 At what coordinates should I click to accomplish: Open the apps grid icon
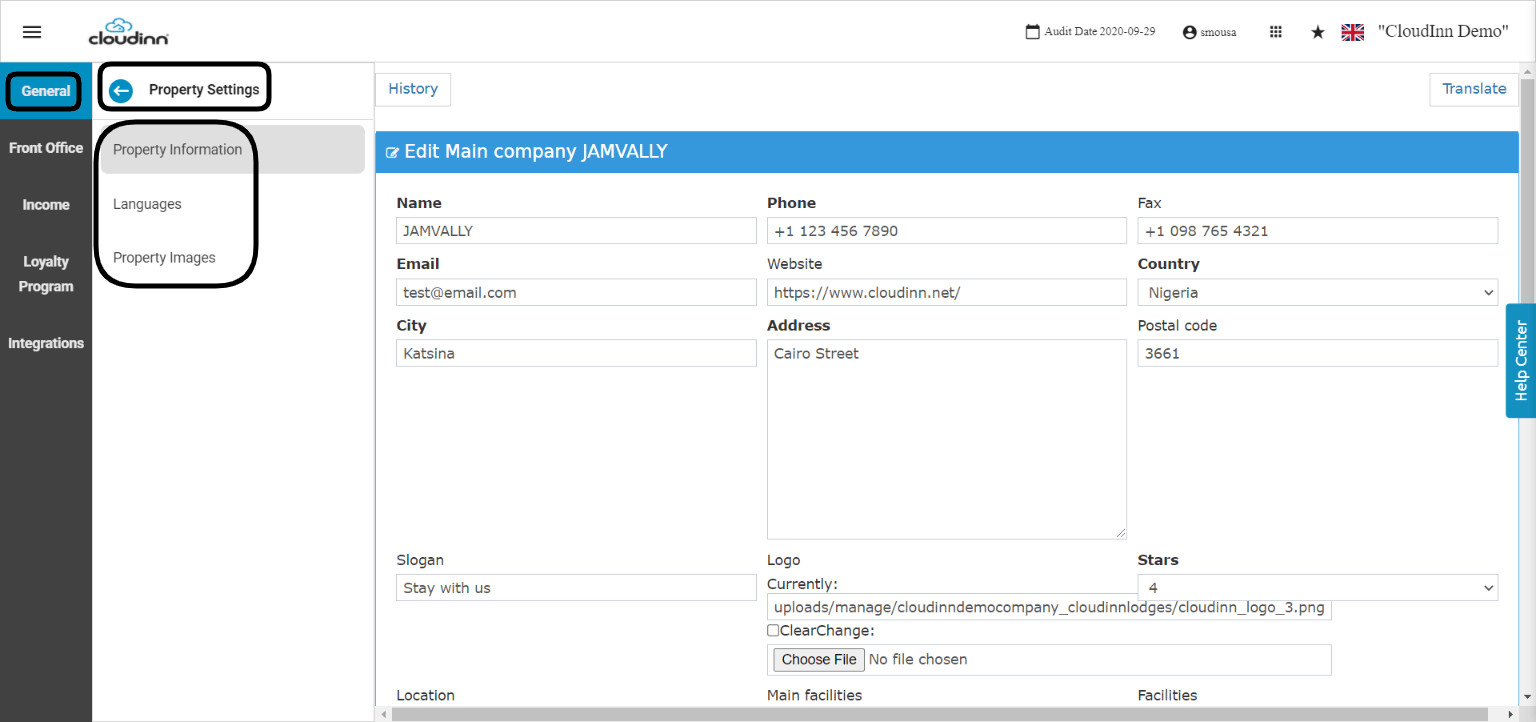click(1276, 32)
